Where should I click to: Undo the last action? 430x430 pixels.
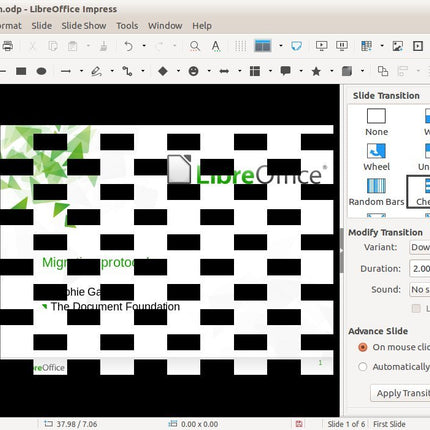point(128,46)
